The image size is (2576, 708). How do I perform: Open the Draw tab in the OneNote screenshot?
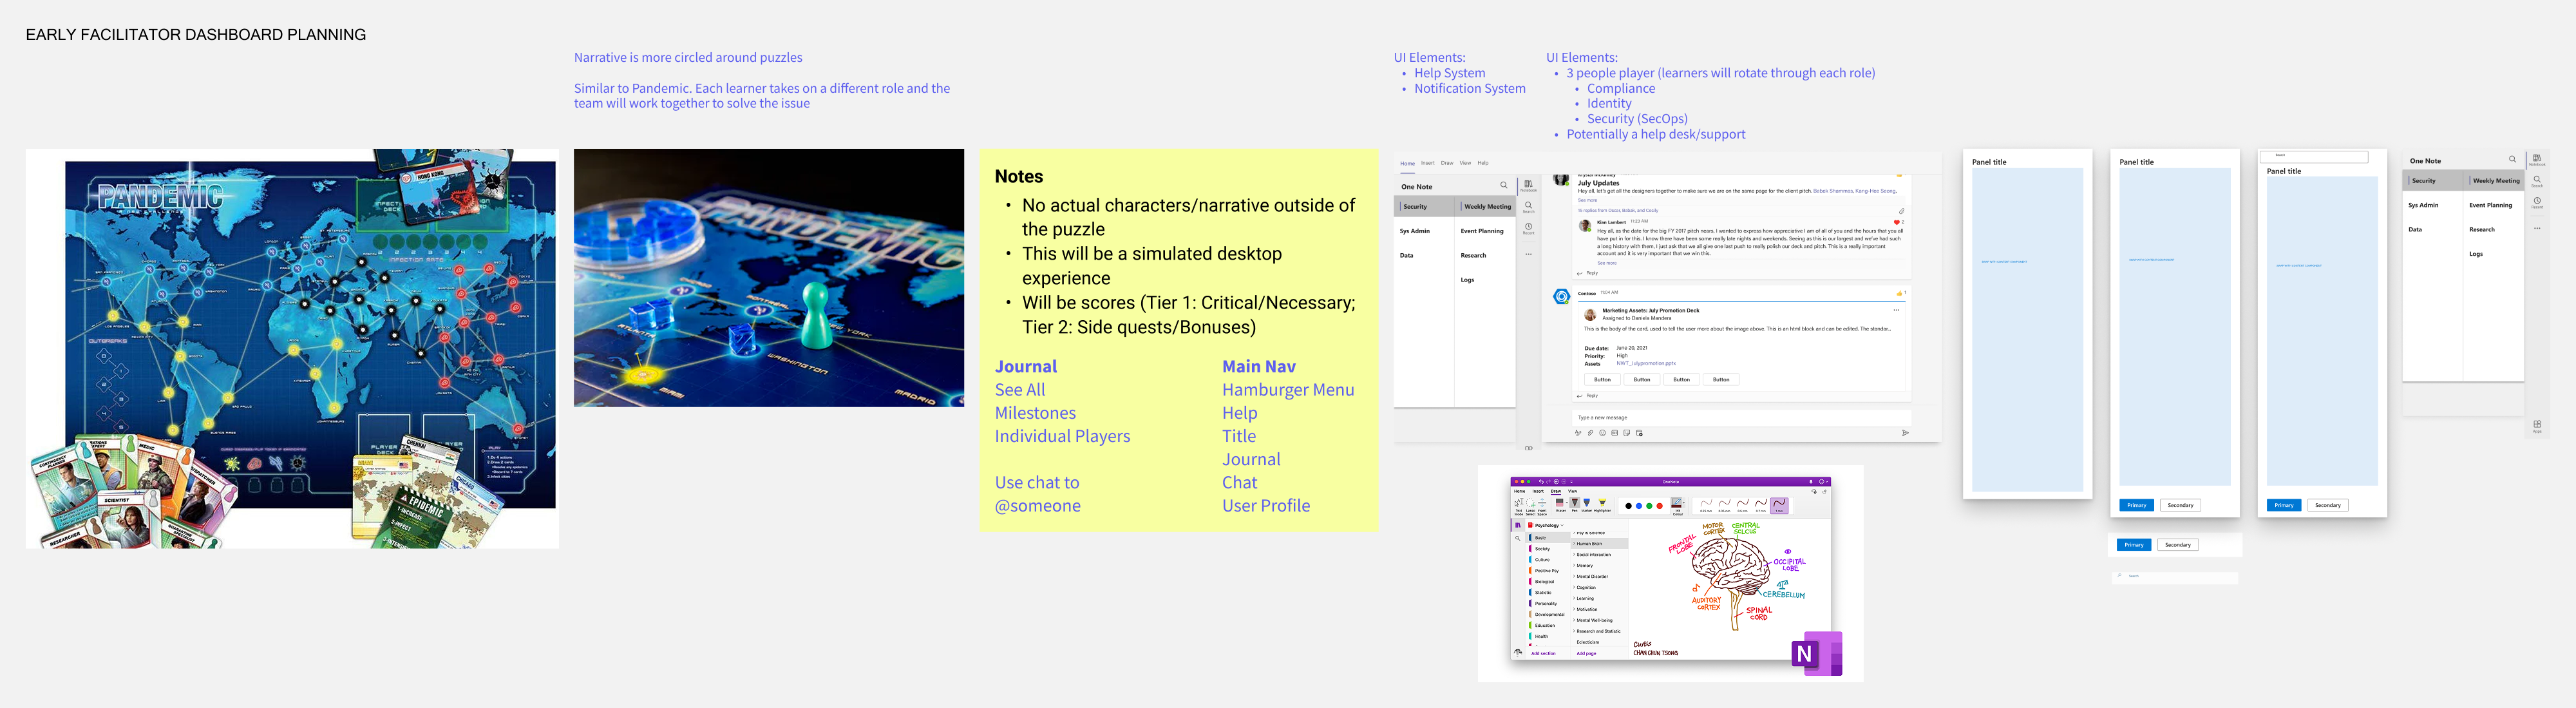click(x=1556, y=491)
